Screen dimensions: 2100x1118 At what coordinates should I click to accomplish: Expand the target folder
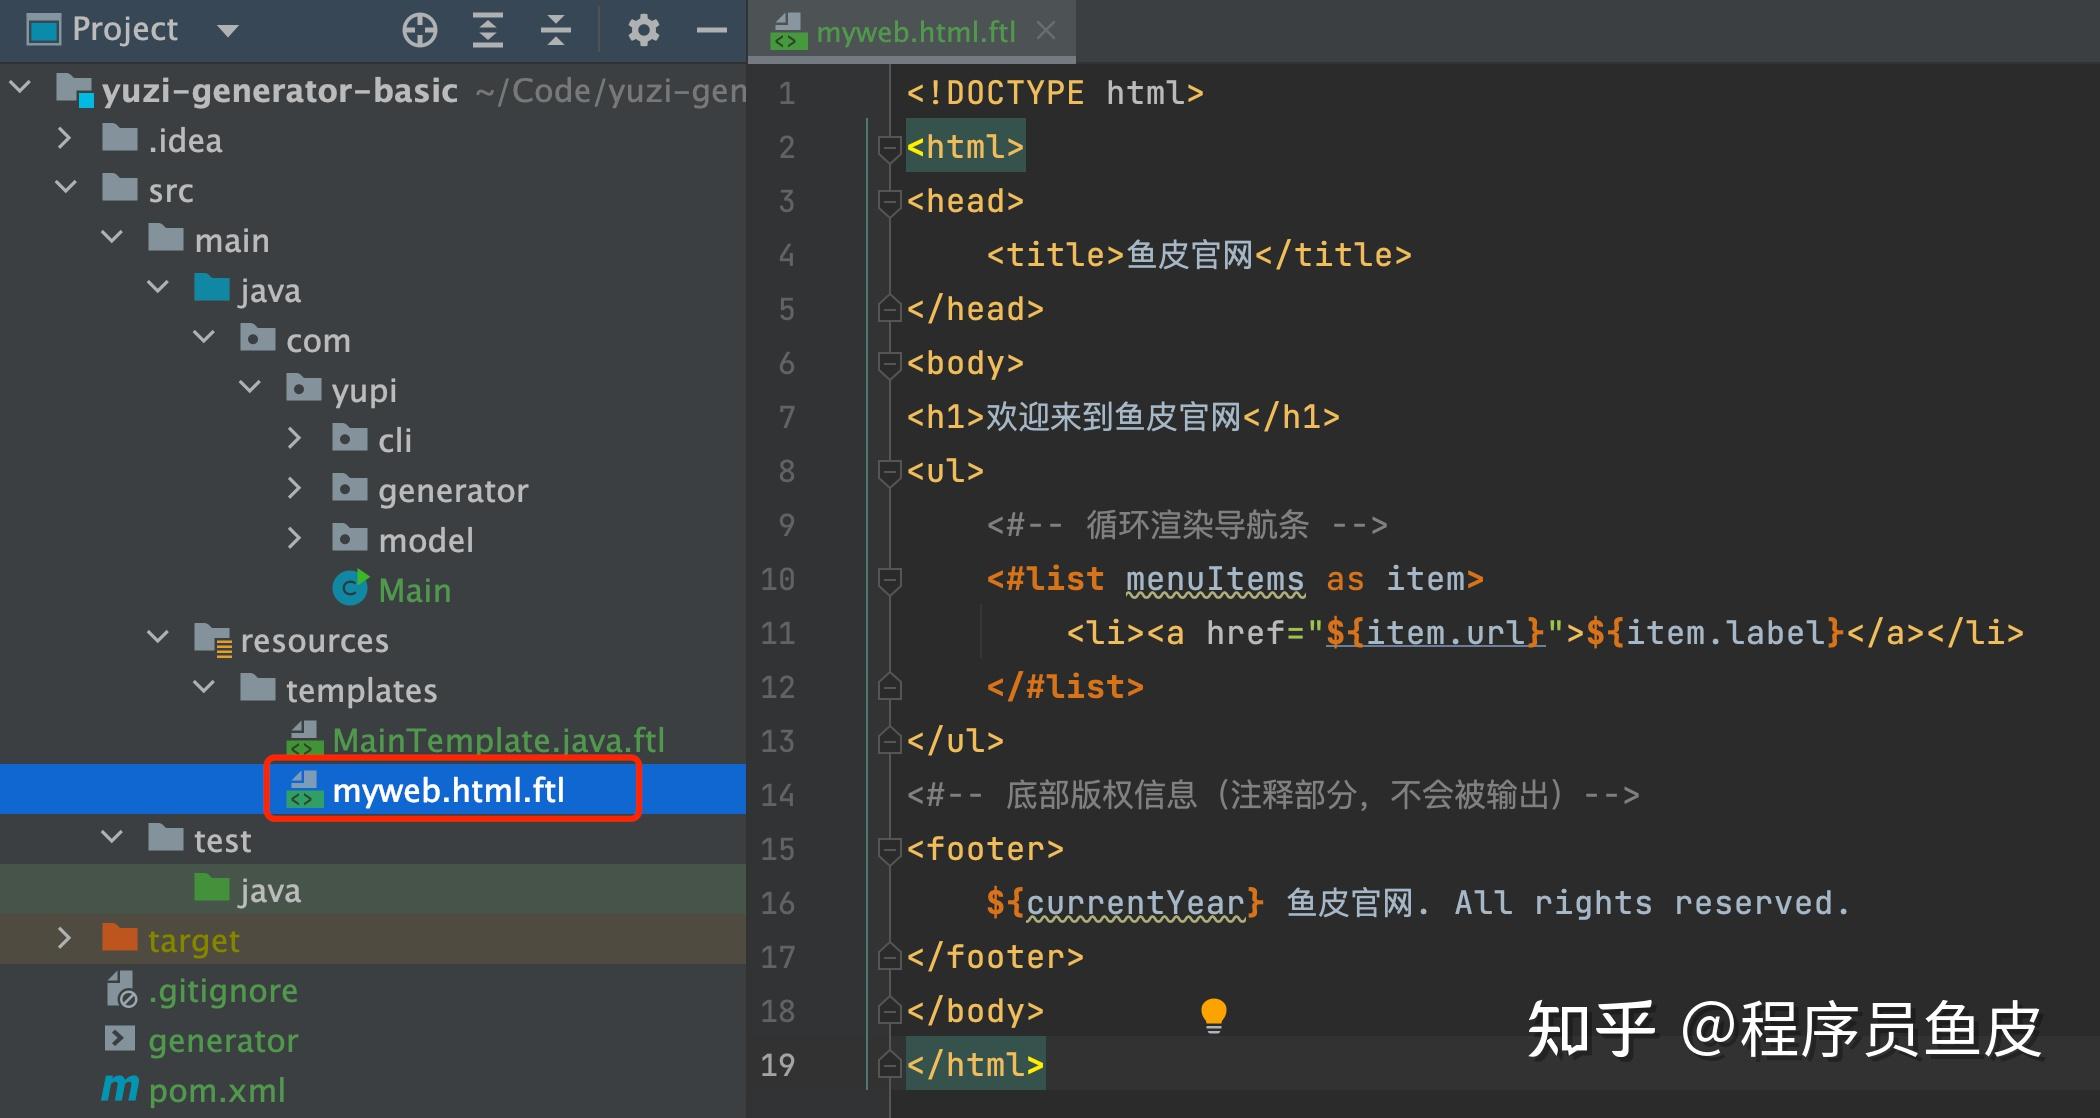(64, 939)
